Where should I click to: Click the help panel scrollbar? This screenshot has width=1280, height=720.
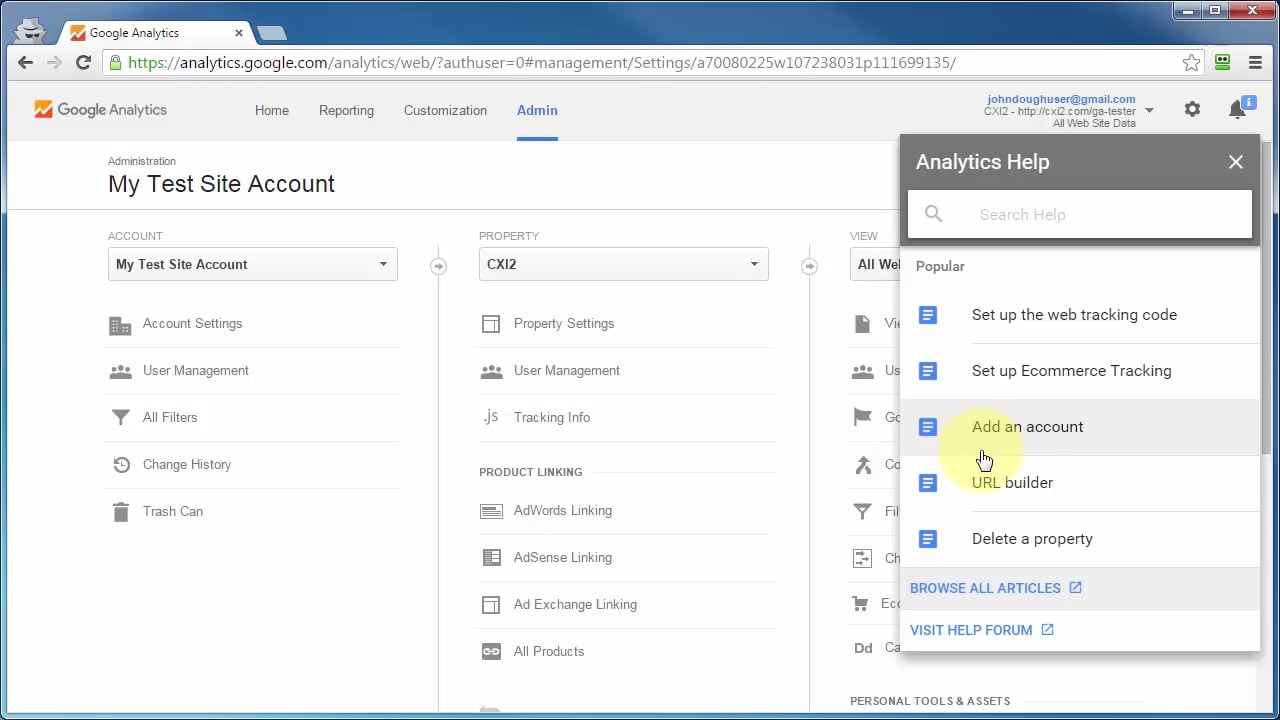1266,300
